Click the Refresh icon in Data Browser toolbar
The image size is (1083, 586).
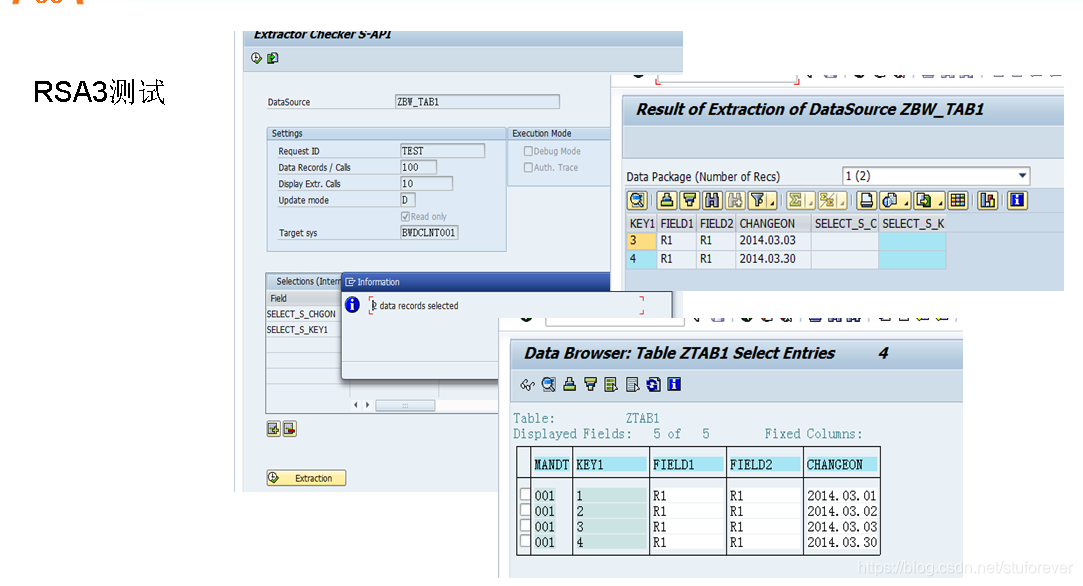coord(653,385)
